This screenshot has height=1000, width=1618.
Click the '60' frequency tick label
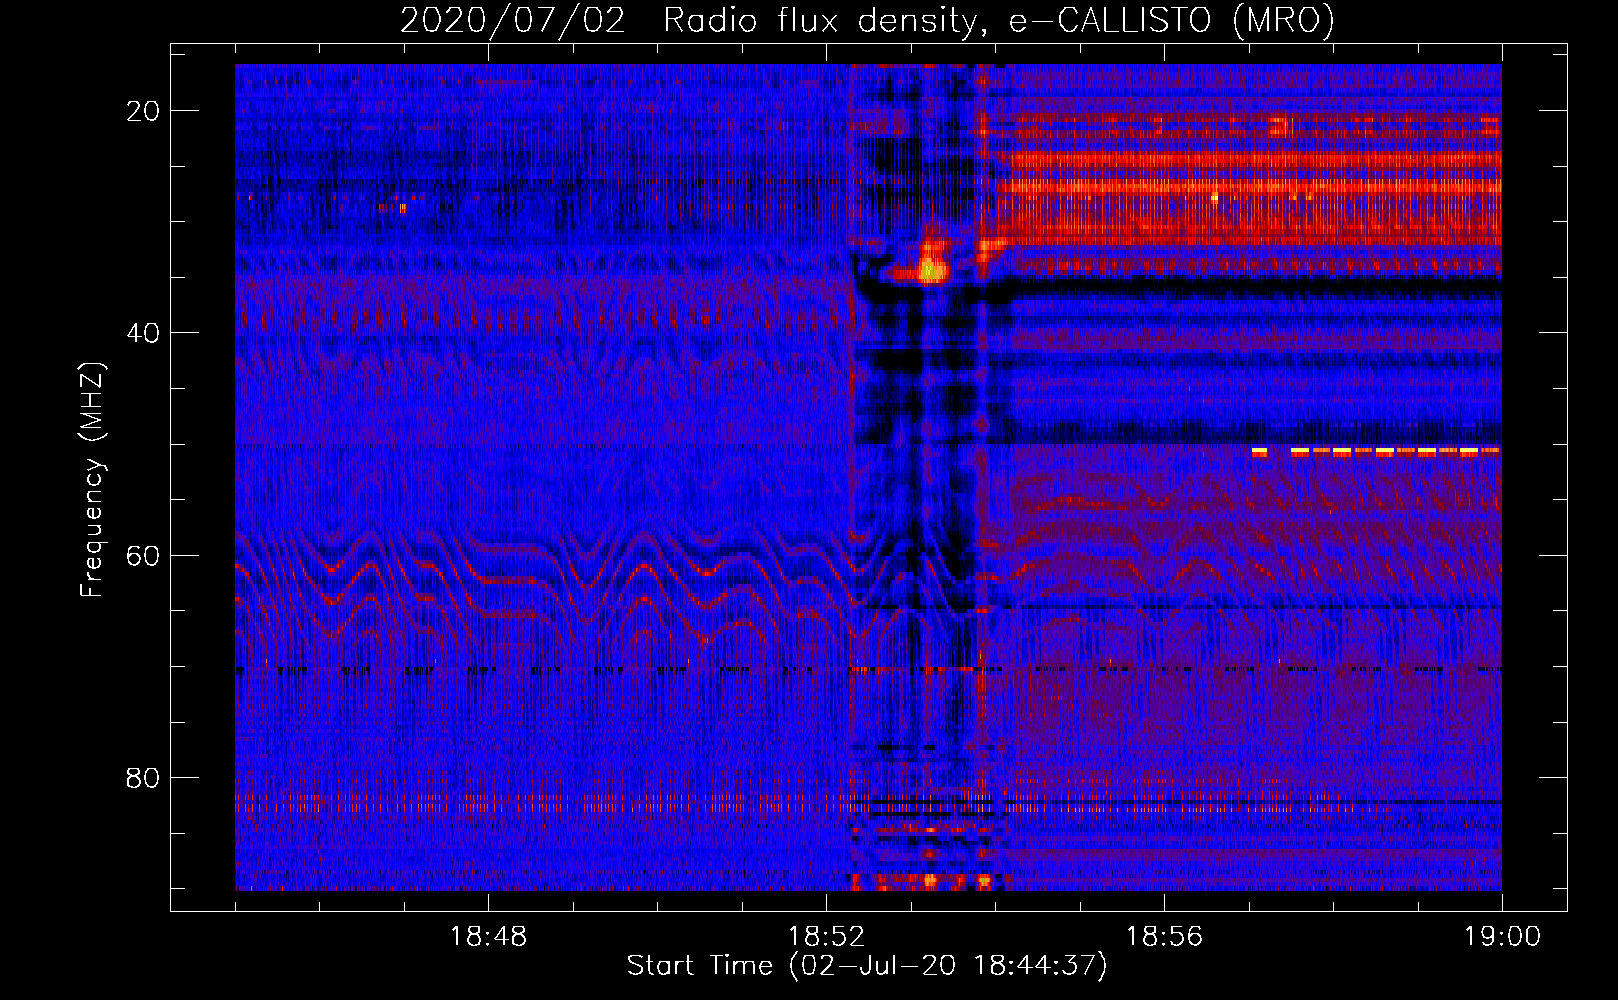click(144, 555)
